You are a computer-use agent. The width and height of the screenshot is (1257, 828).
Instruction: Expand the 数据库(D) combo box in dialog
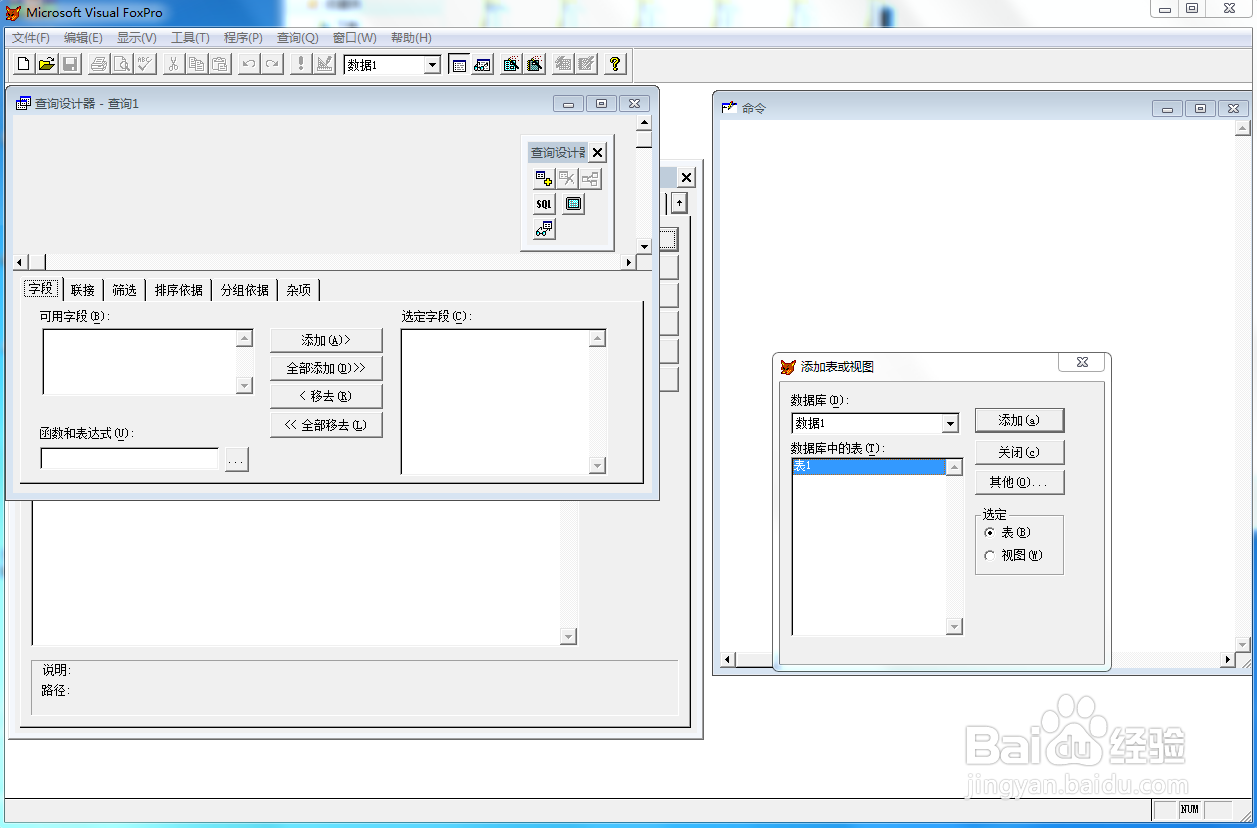950,424
